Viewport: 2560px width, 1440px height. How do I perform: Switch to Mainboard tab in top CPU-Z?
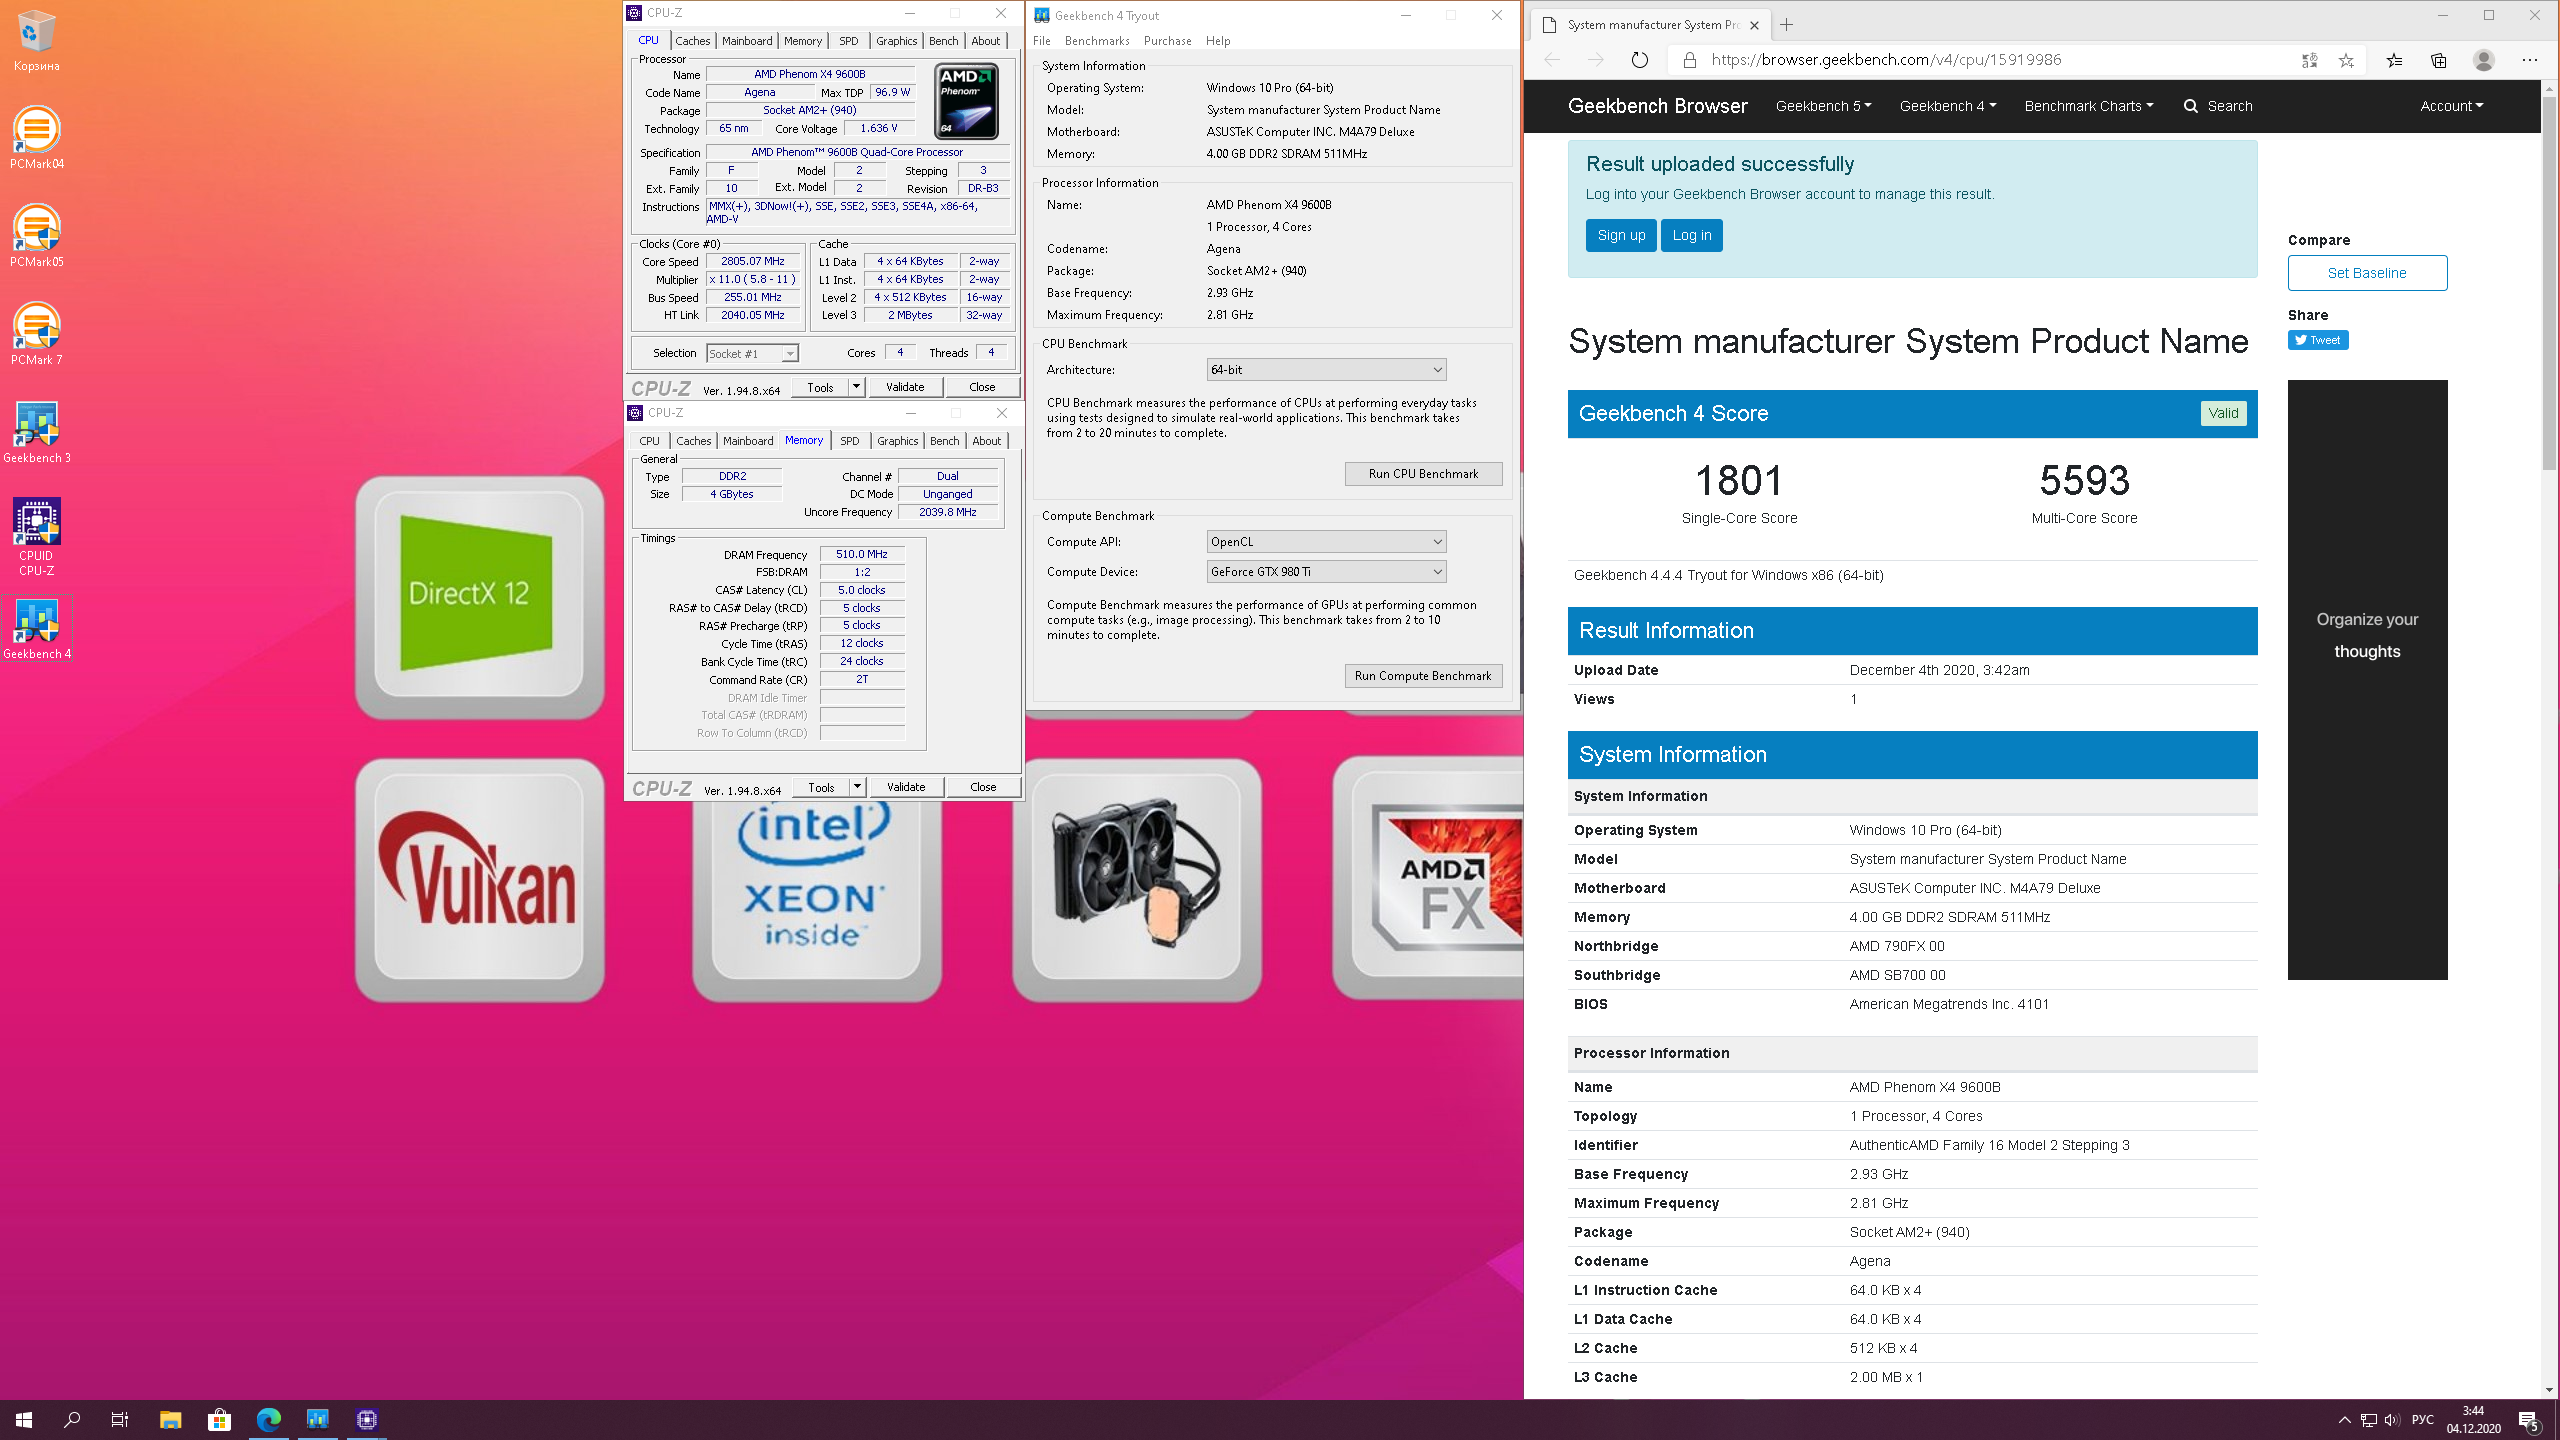pos(747,41)
